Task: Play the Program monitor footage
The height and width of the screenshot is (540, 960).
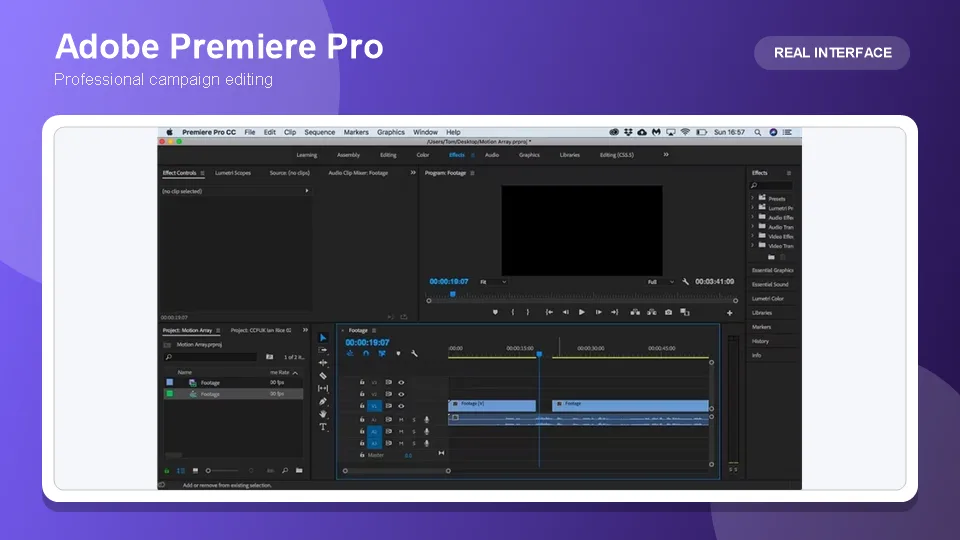Action: pyautogui.click(x=582, y=312)
